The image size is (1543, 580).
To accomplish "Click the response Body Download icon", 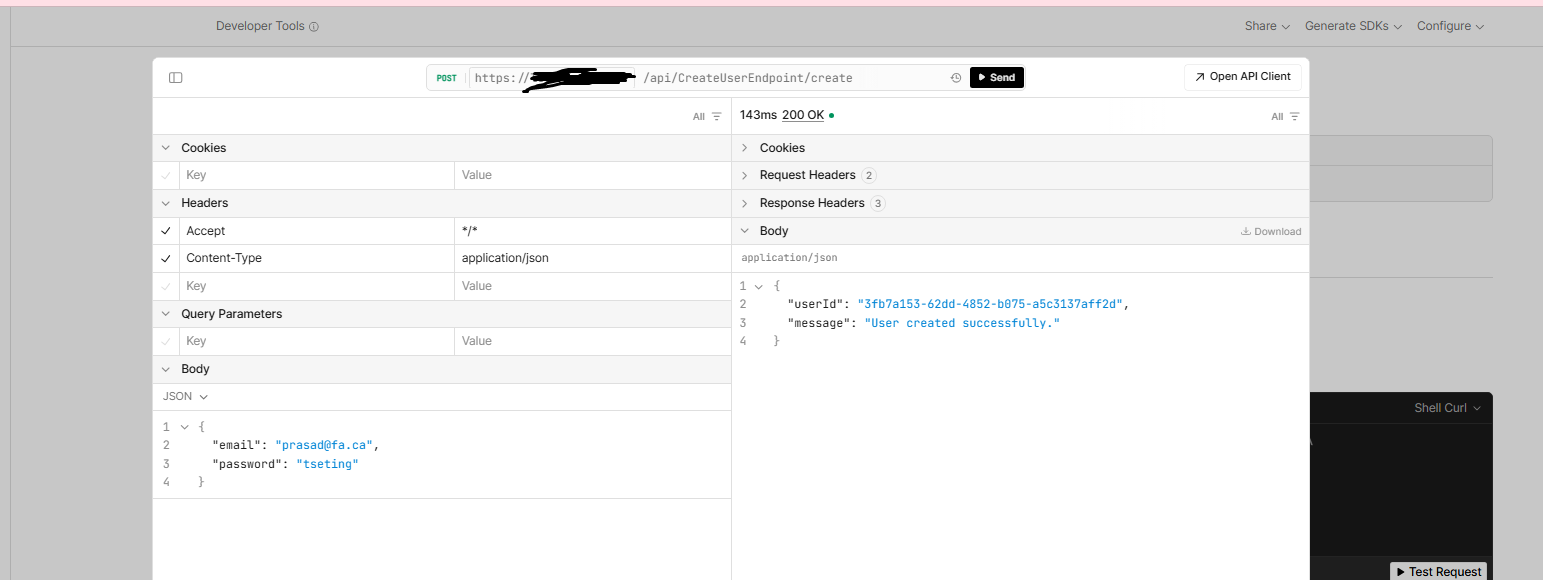I will 1246,231.
